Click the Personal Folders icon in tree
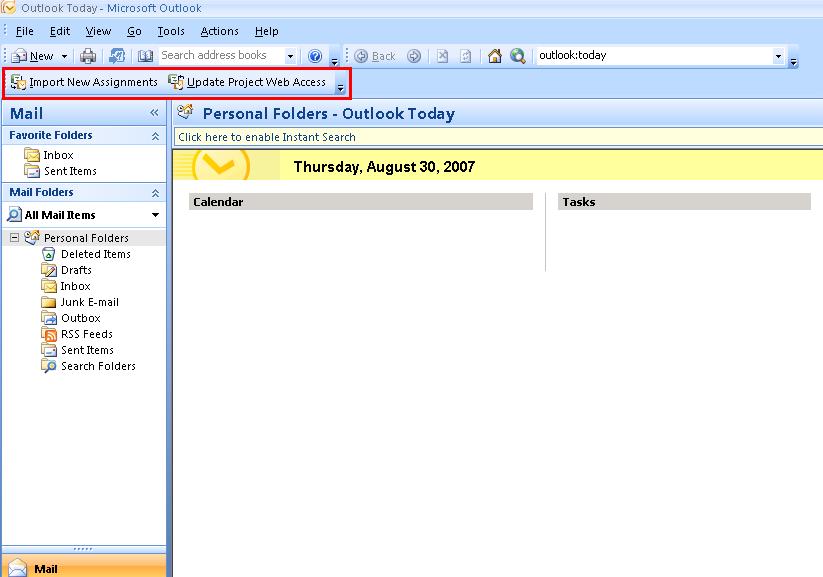Image resolution: width=823 pixels, height=577 pixels. [x=32, y=238]
